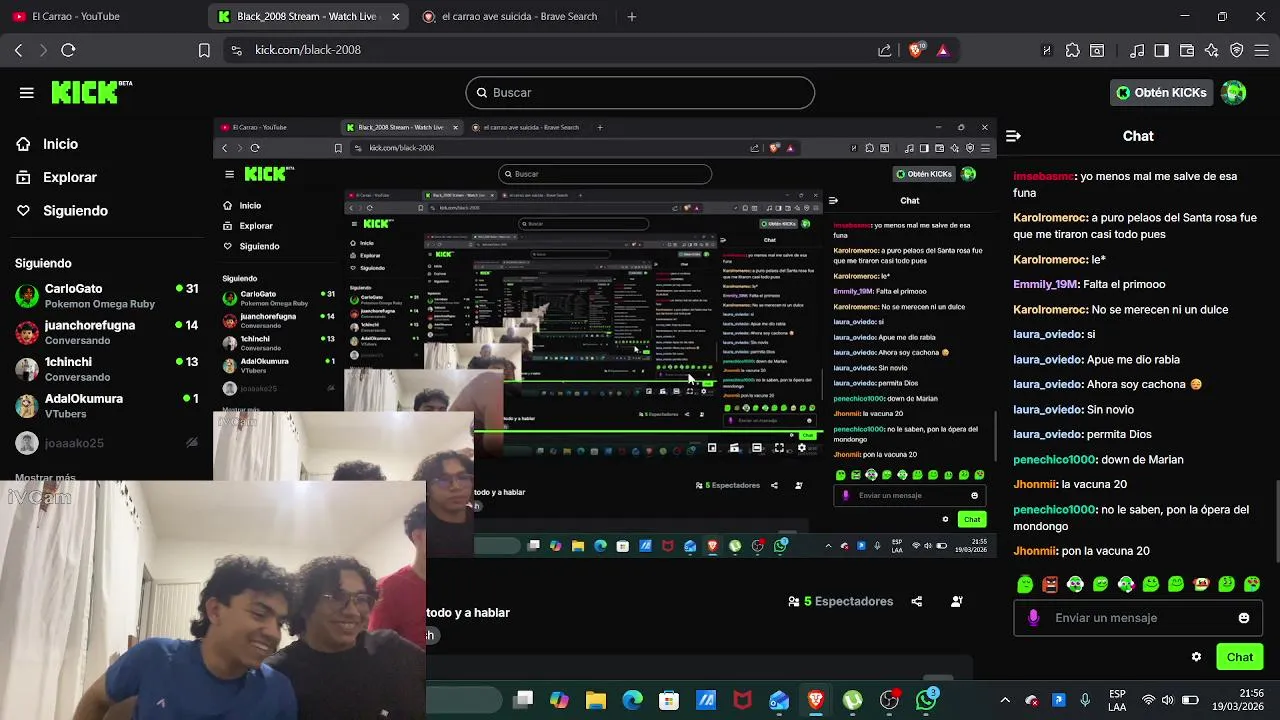The height and width of the screenshot is (720, 1280).
Task: Expand Mostrar más followed channels
Action: (x=45, y=478)
